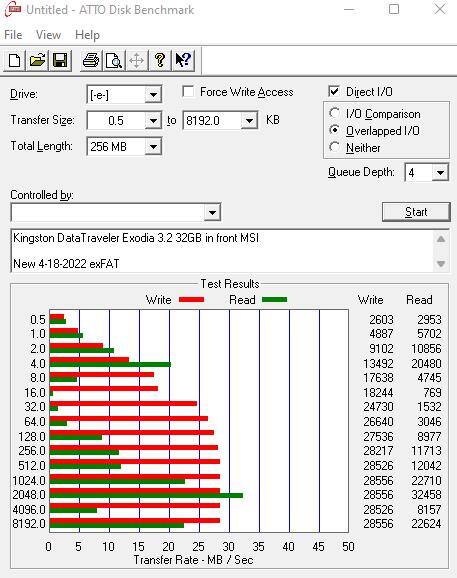Screen dimensions: 457x578
Task: Open the Total Length 256 MB dropdown
Action: click(153, 147)
